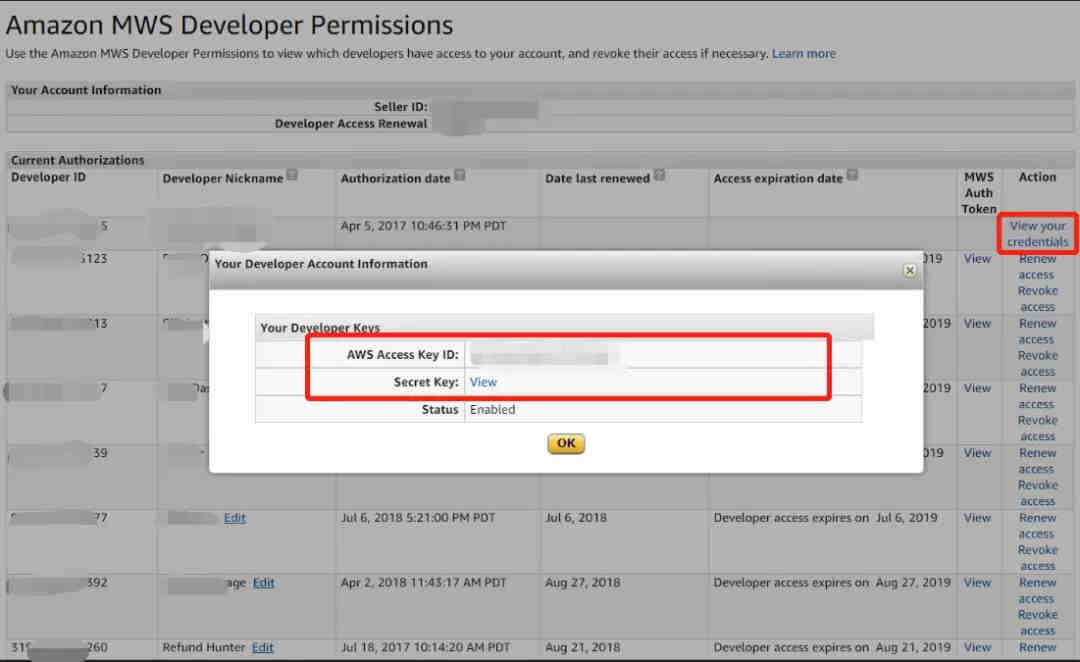Viewport: 1080px width, 662px height.
Task: View MWS Auth Token for Refund Hunter
Action: click(977, 647)
